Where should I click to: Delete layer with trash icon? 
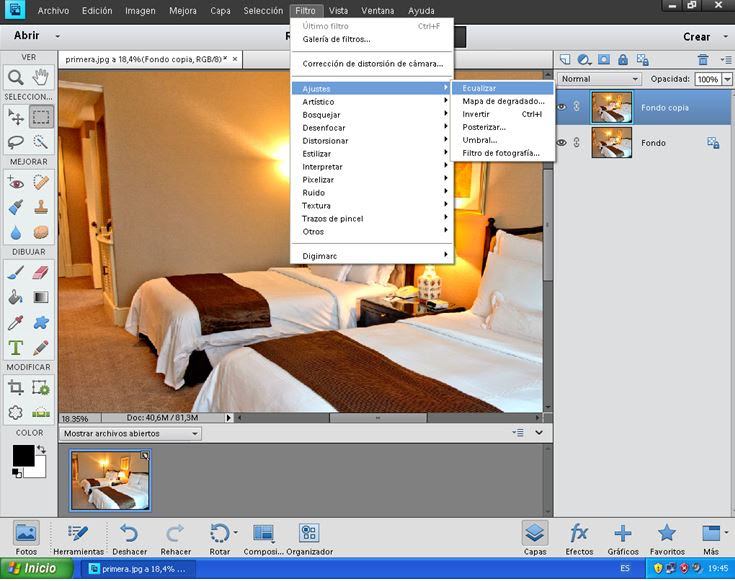coord(703,60)
